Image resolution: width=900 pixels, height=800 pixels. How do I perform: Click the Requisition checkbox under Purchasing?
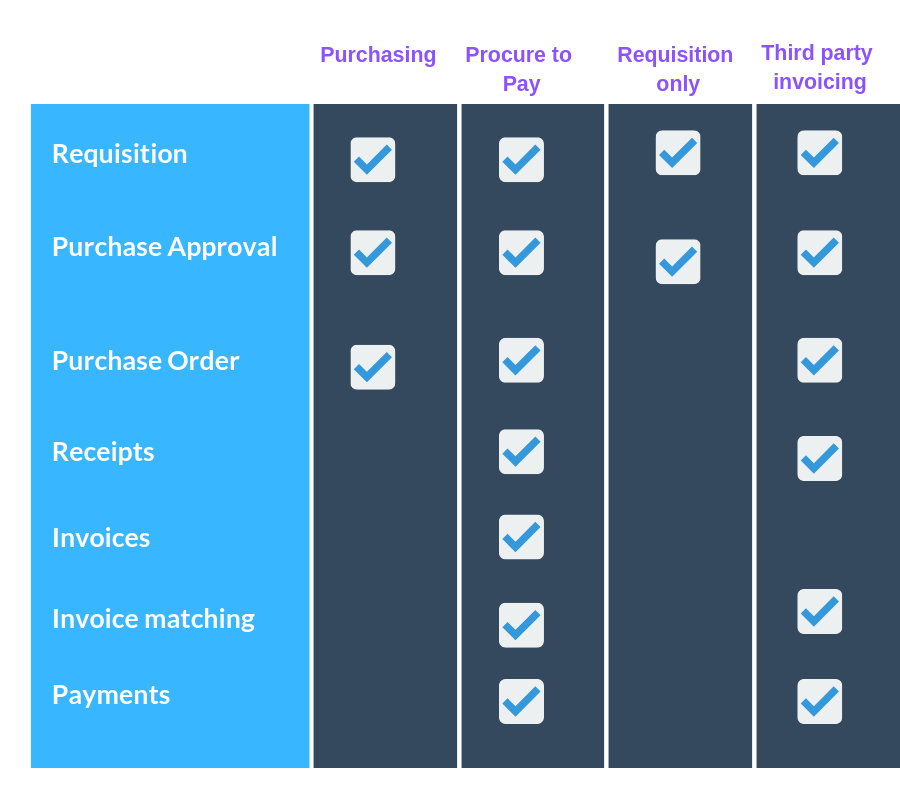pos(373,160)
